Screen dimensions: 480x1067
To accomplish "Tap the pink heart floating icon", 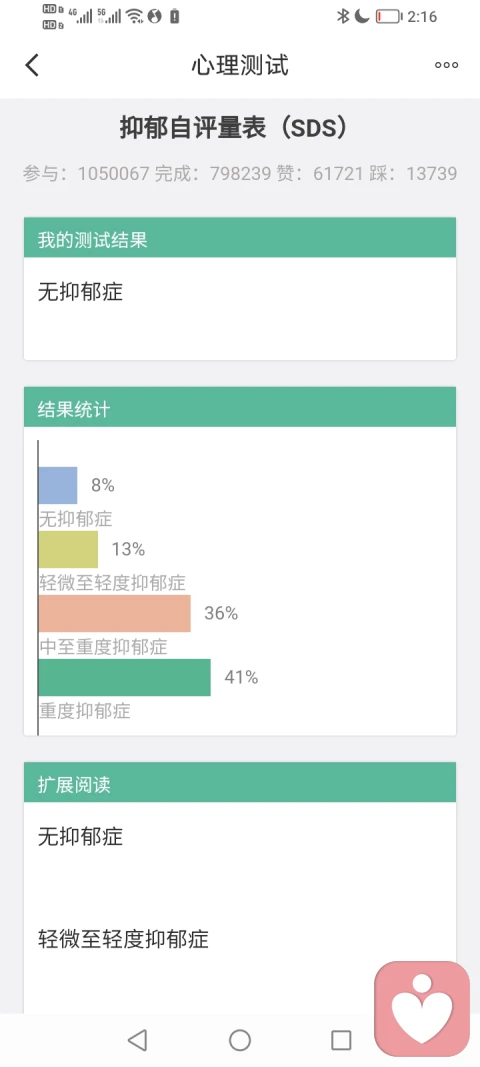I will pyautogui.click(x=422, y=1008).
